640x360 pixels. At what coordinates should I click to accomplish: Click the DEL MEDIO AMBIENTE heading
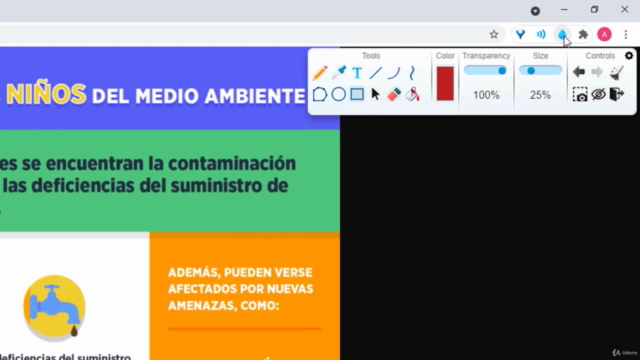click(x=199, y=97)
